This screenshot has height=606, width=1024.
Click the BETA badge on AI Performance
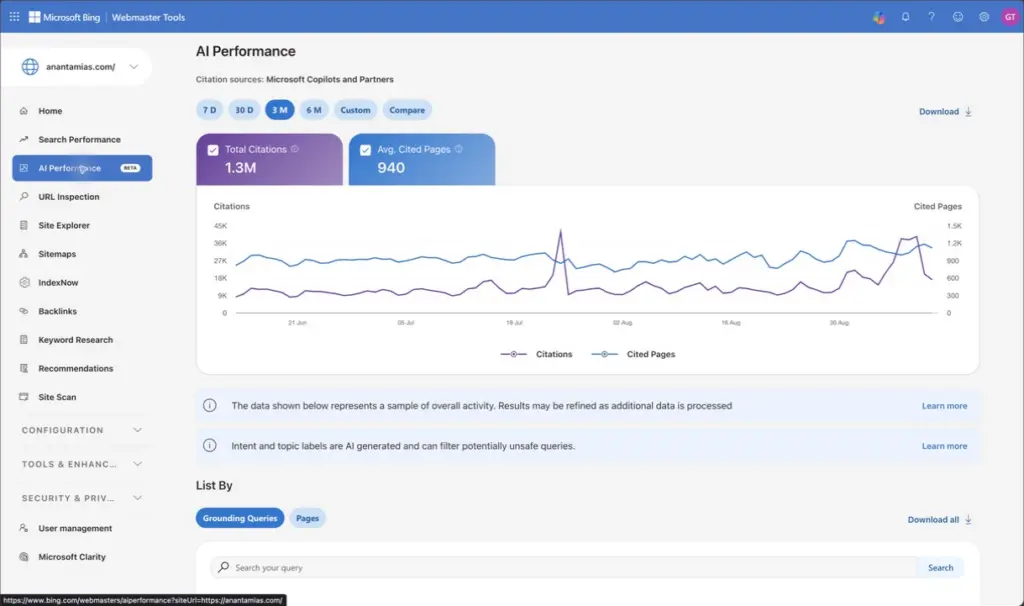[x=131, y=168]
